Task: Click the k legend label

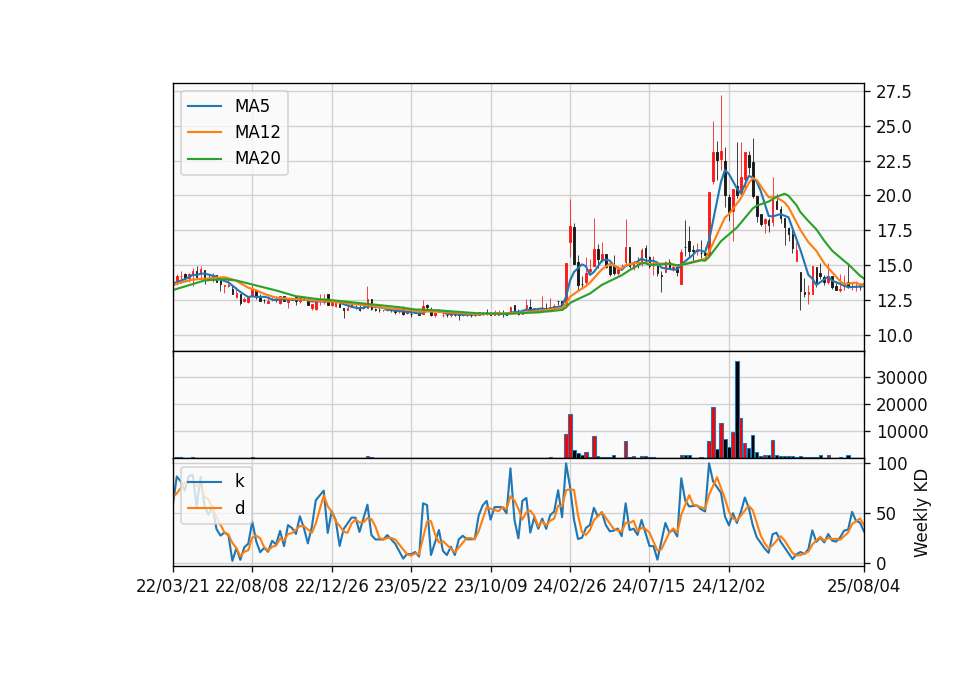Action: 239,481
